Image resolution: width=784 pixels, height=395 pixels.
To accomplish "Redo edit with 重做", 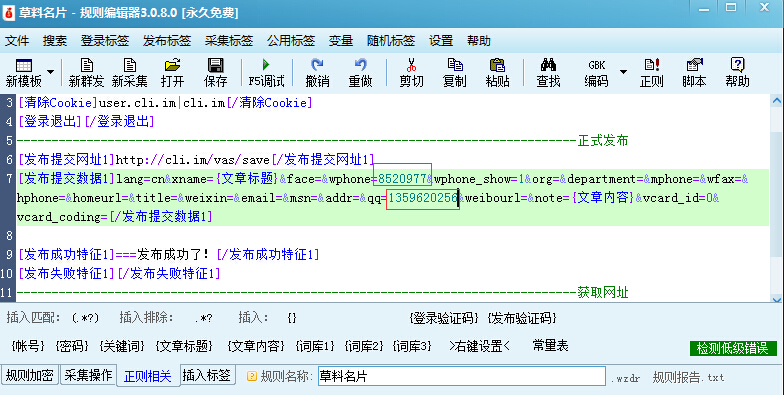I will pyautogui.click(x=360, y=72).
